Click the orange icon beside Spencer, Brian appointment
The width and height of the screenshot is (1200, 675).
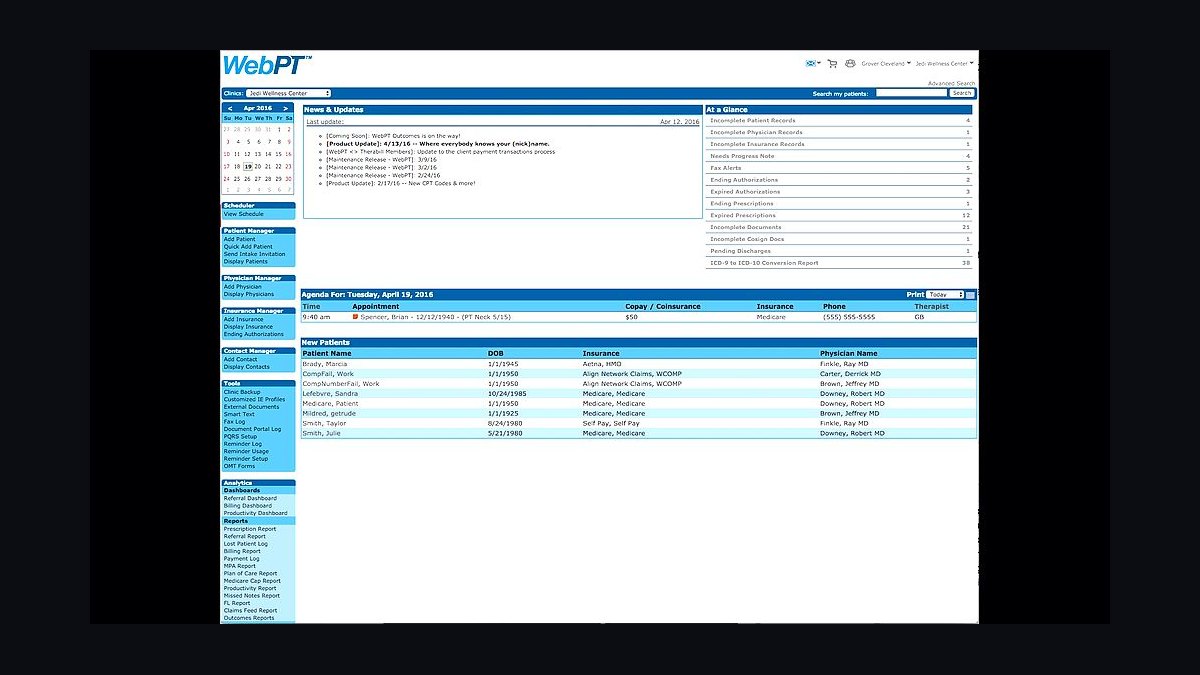coord(355,317)
